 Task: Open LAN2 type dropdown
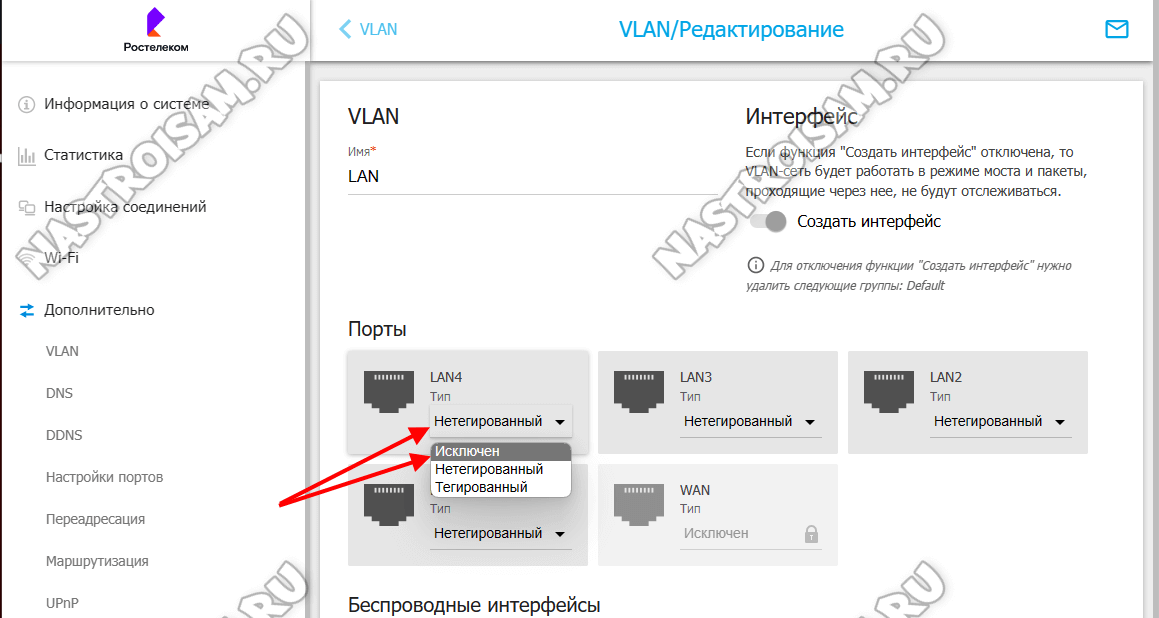tap(1000, 421)
